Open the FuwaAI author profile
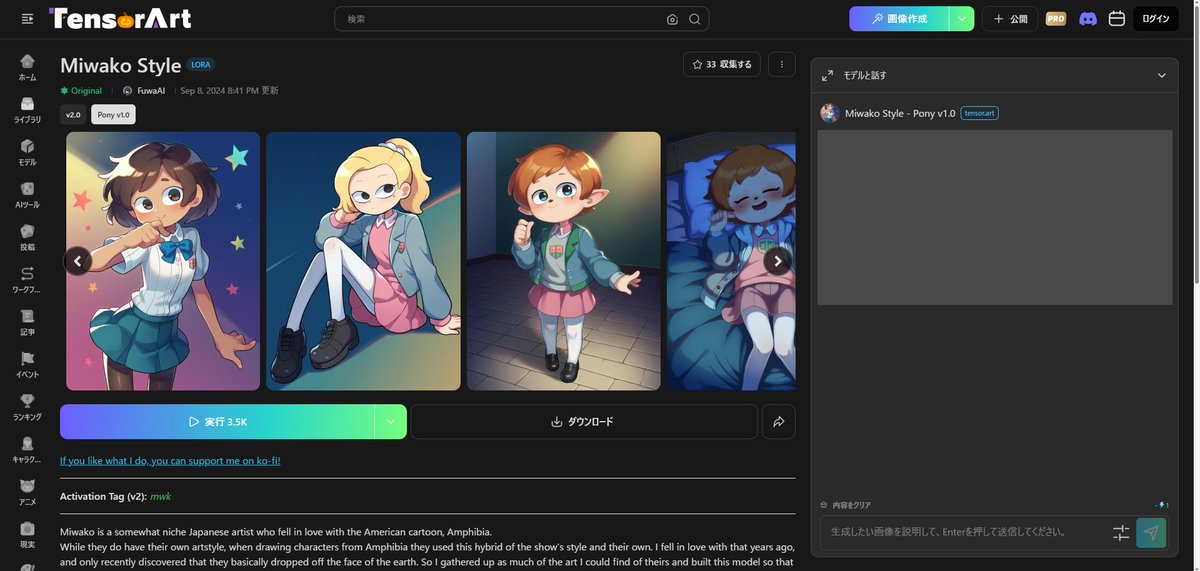This screenshot has width=1200, height=571. 143,90
